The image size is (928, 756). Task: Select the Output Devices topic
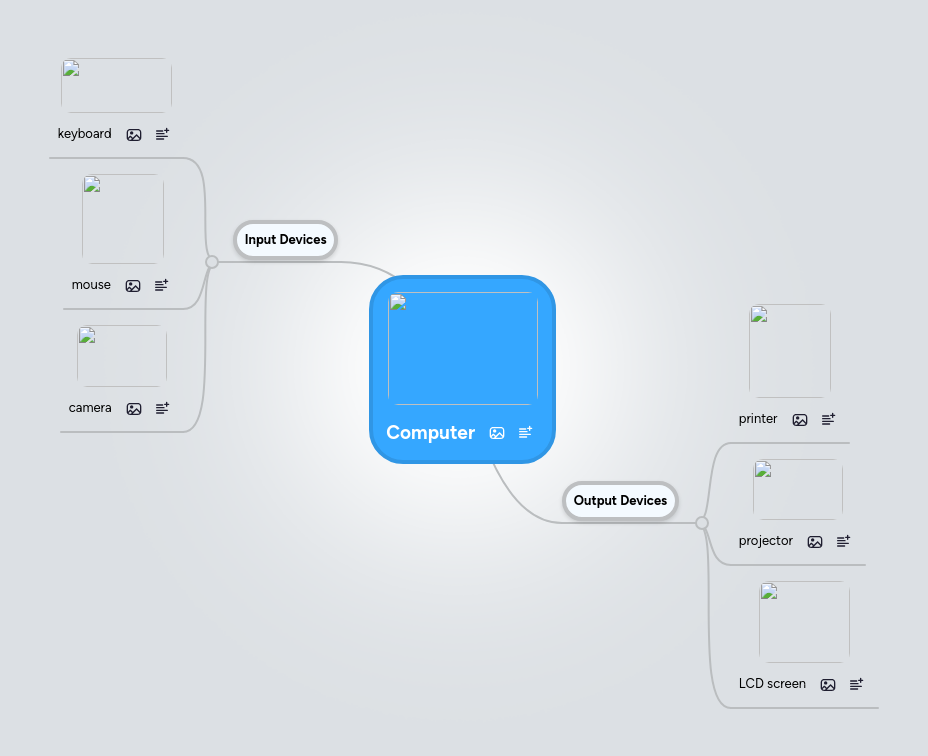pyautogui.click(x=620, y=500)
